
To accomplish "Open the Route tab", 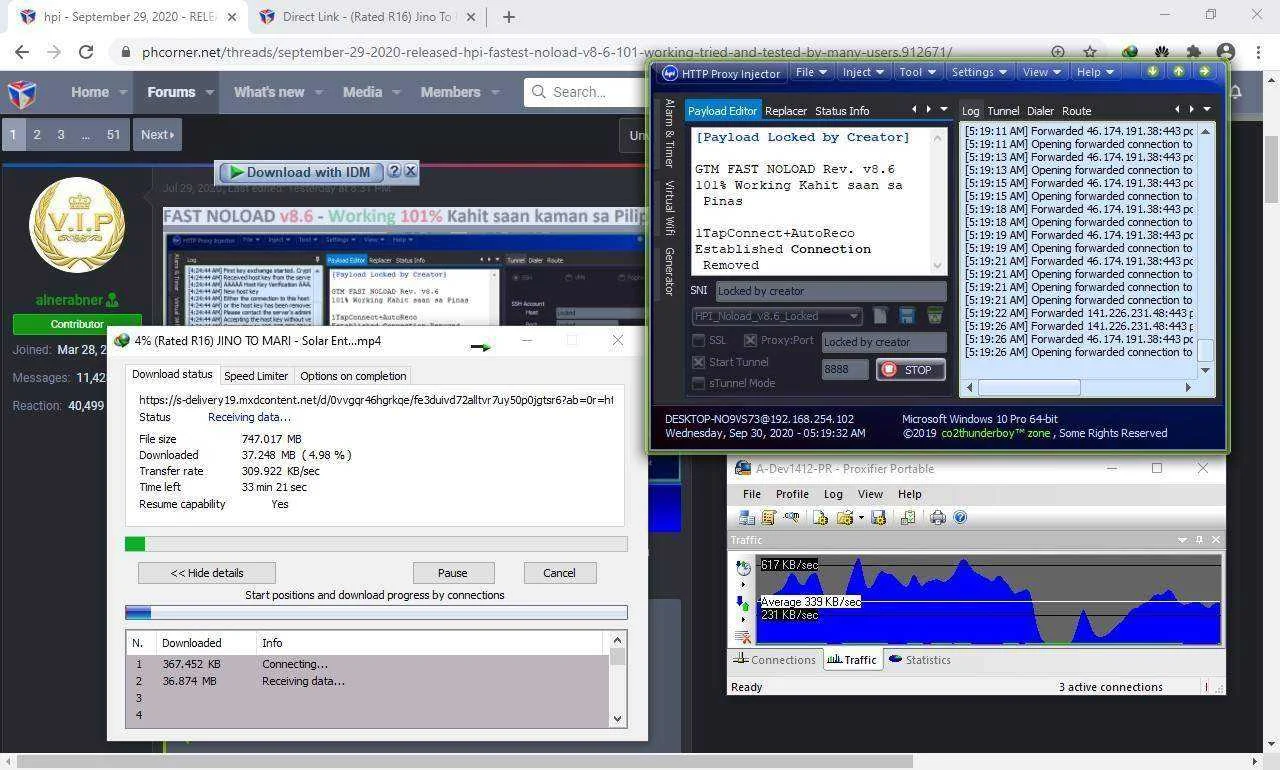I will pos(1076,111).
